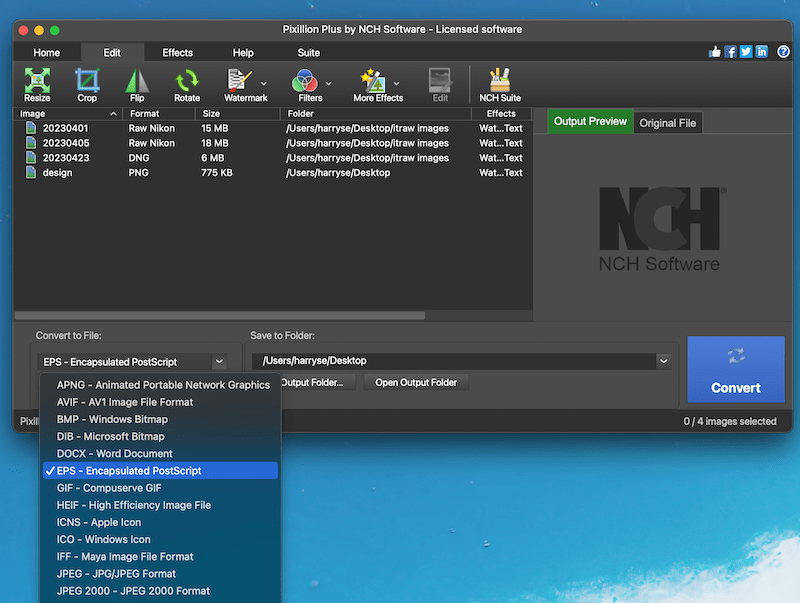Click the file icon for 20230423
The height and width of the screenshot is (603, 800).
(31, 158)
